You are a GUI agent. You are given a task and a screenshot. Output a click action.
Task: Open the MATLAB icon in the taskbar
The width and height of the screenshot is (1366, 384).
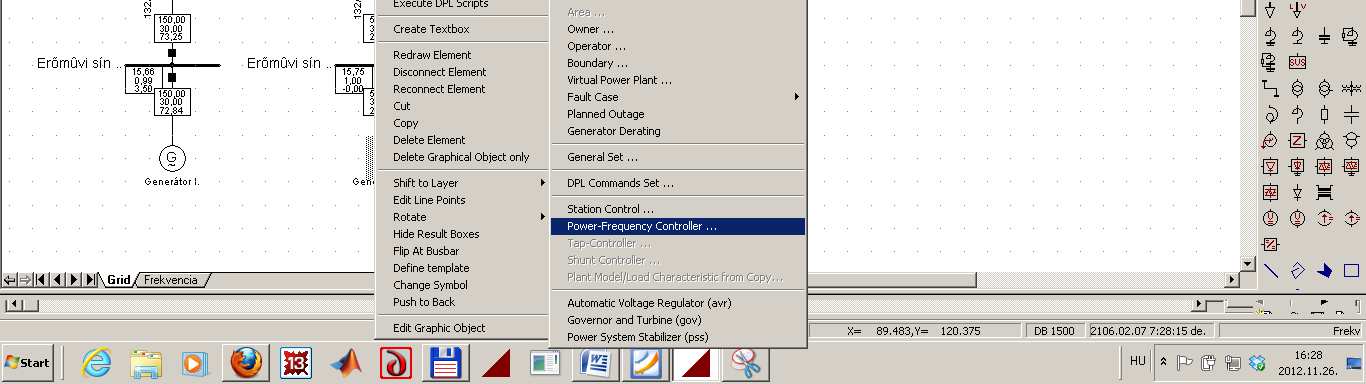(351, 362)
